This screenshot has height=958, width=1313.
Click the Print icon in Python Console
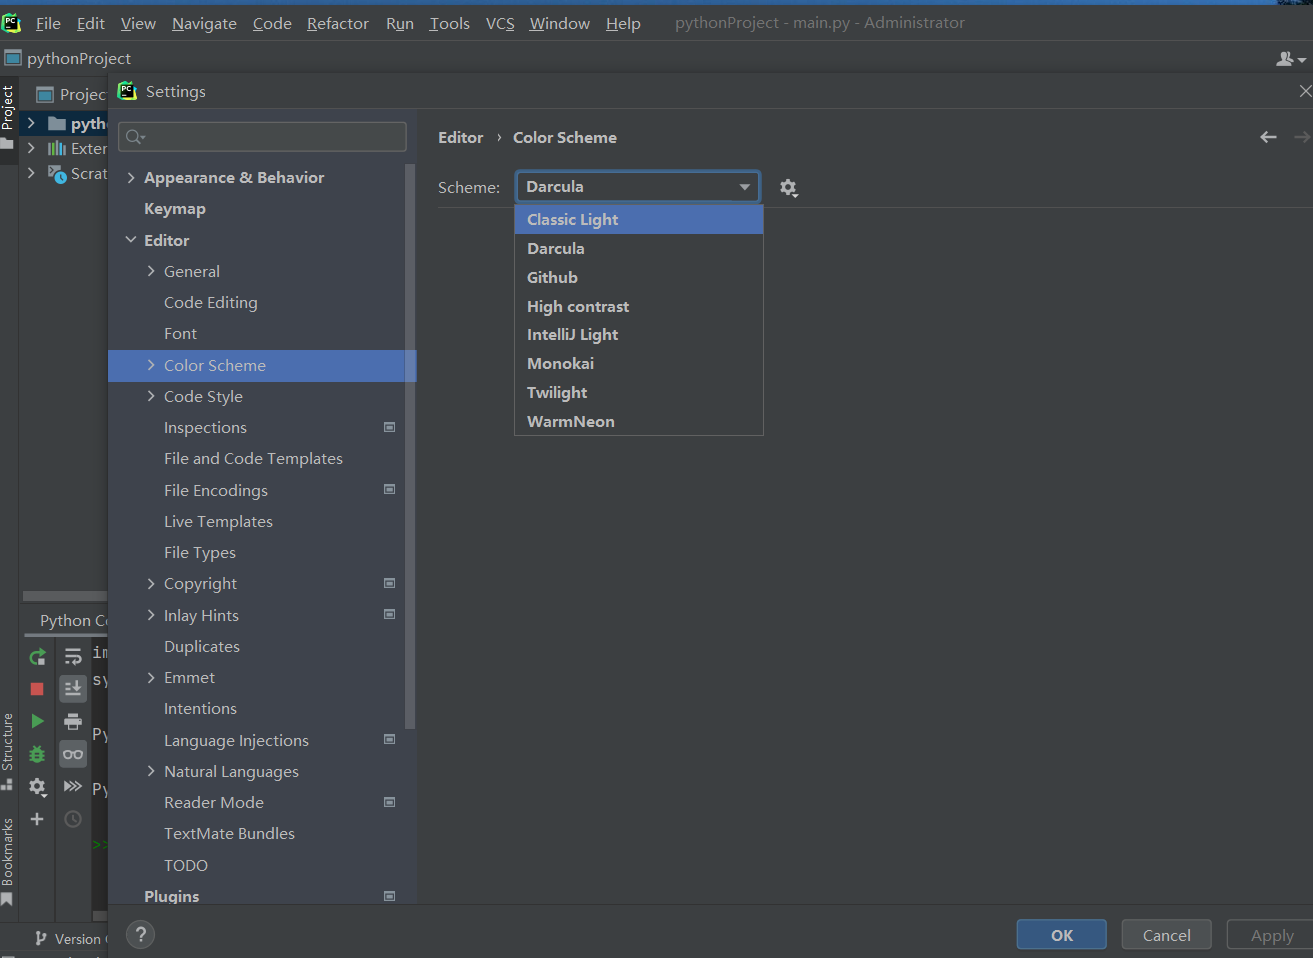pyautogui.click(x=73, y=721)
